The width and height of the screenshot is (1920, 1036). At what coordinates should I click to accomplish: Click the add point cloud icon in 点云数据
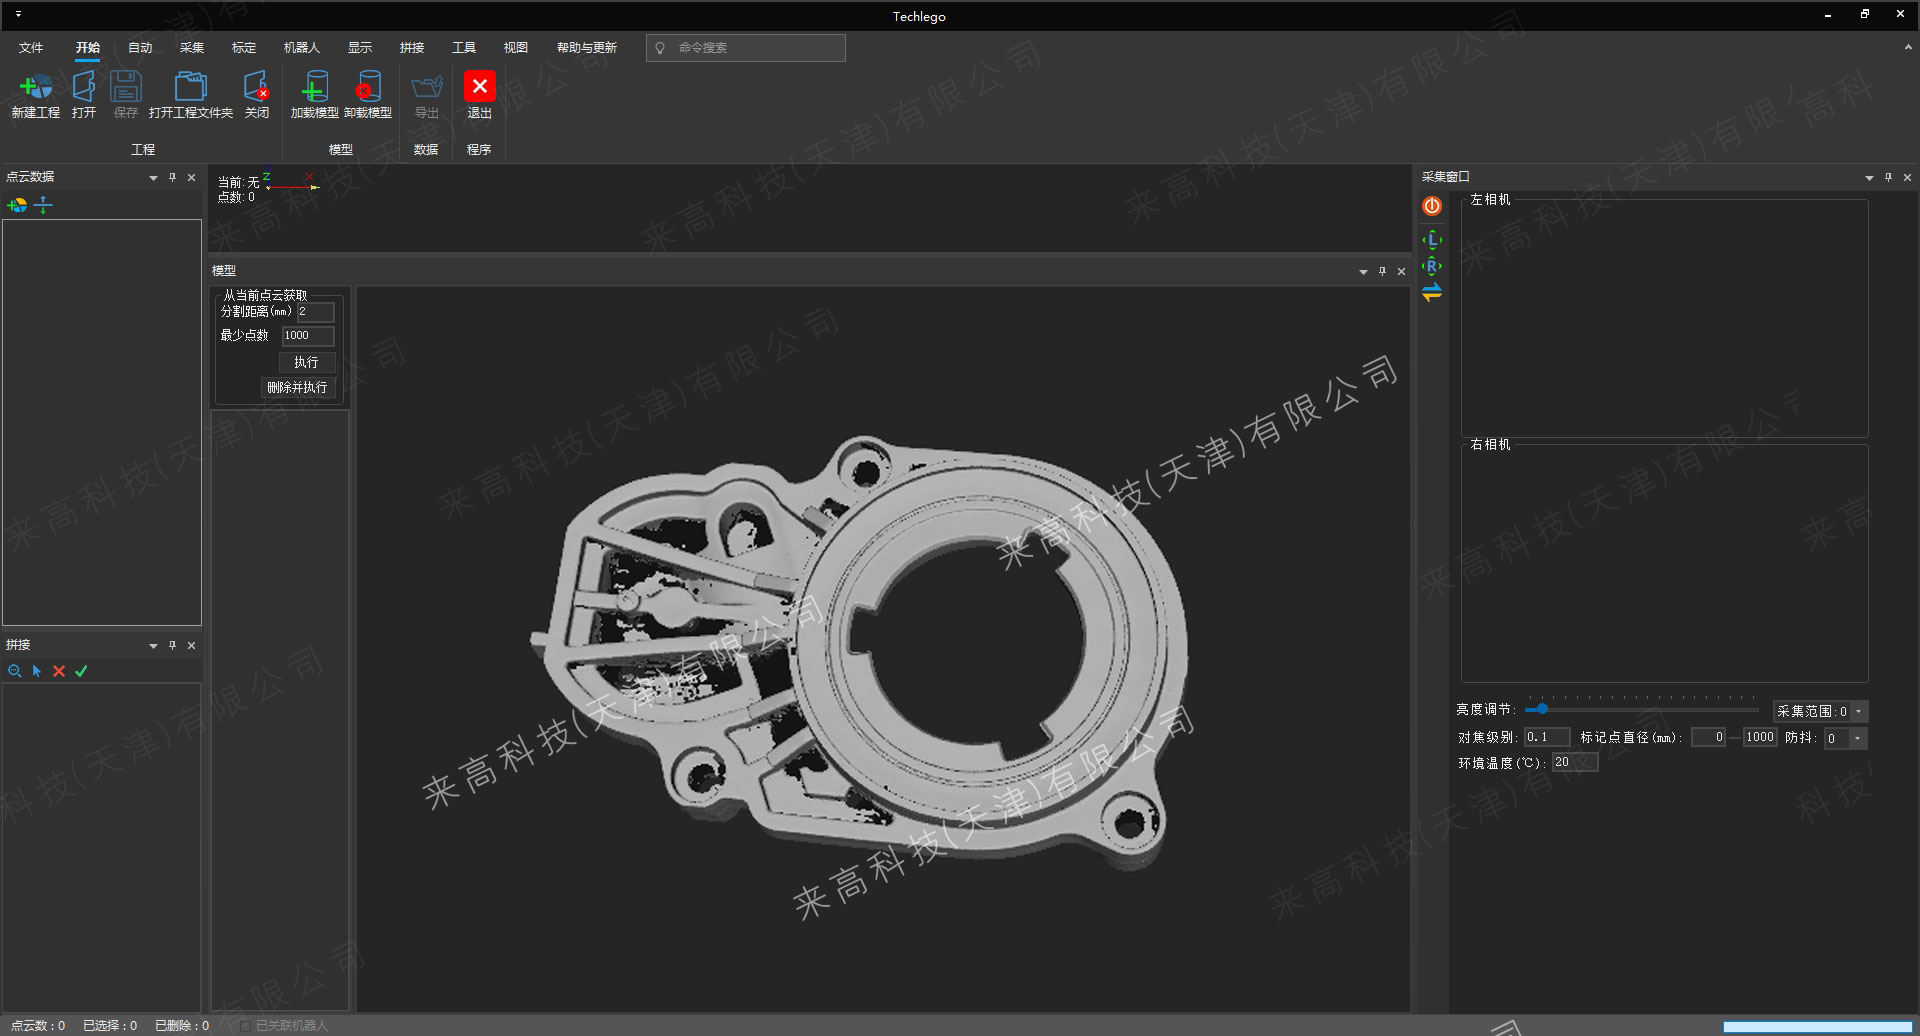pos(17,205)
